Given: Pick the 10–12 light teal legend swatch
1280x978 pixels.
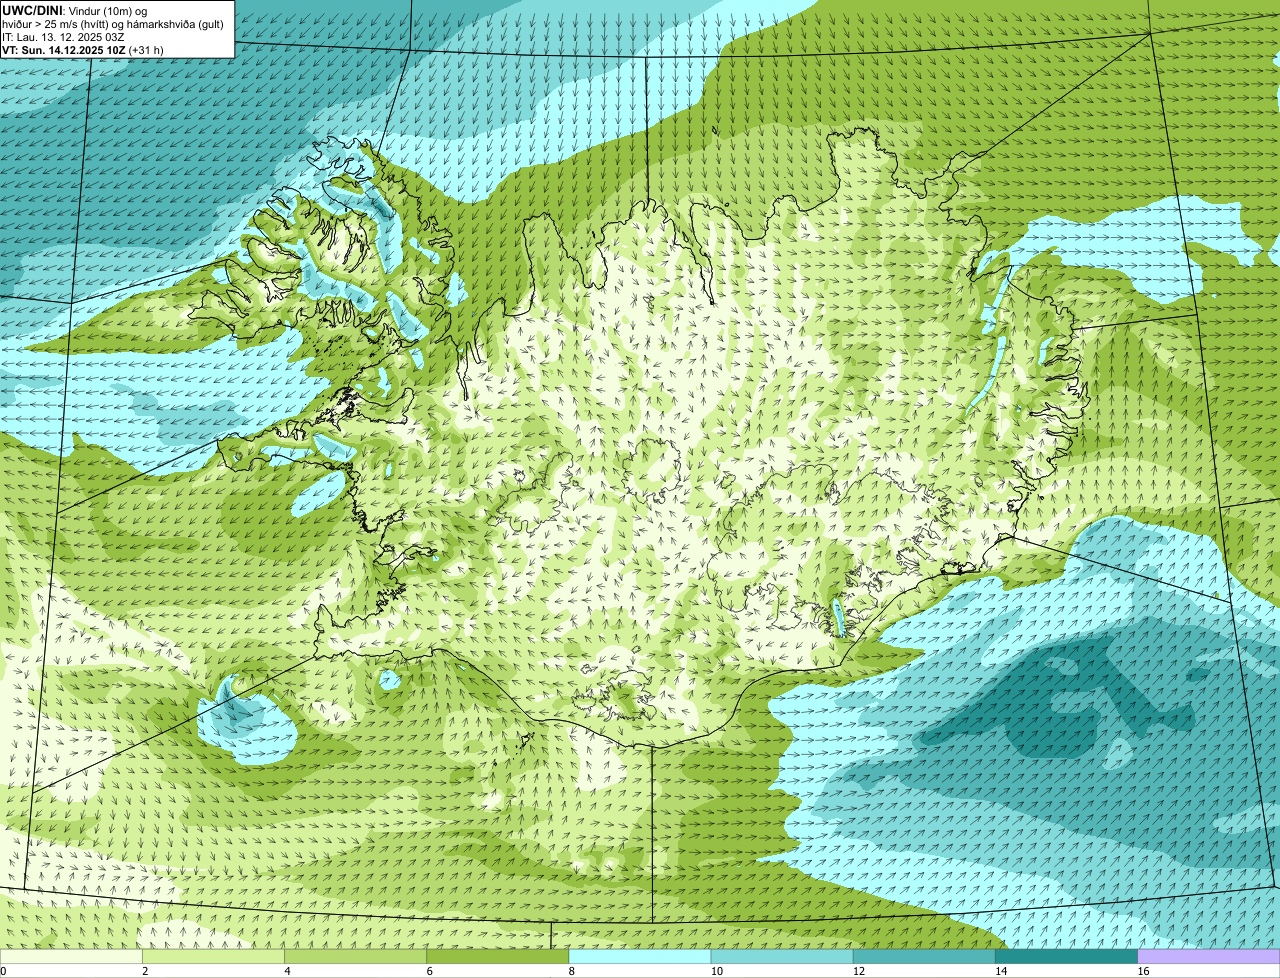Looking at the screenshot, I should click(x=782, y=957).
